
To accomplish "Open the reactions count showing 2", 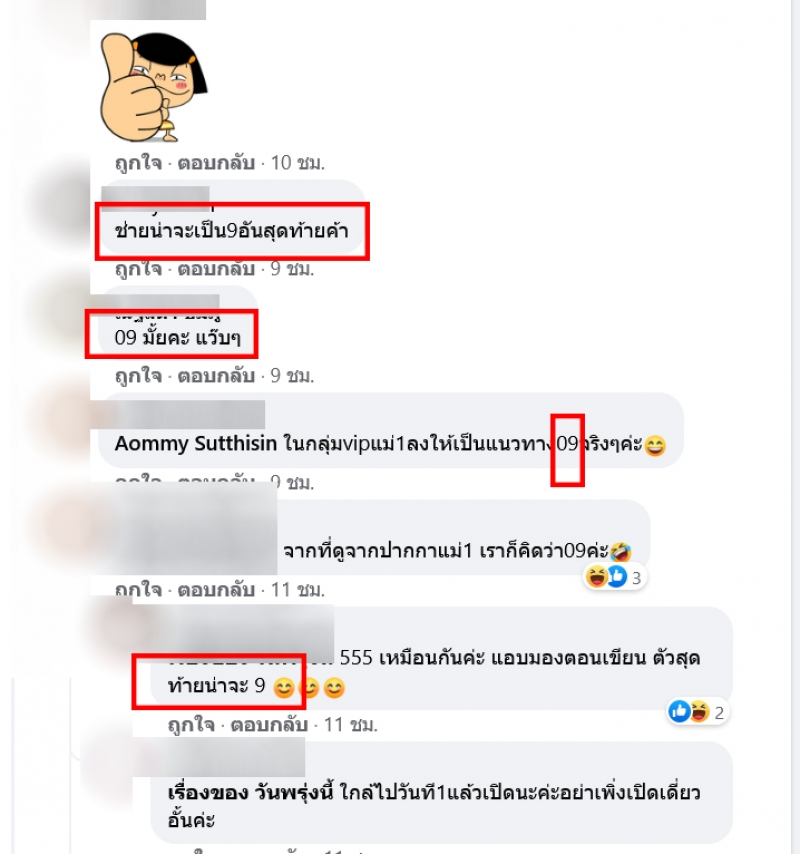I will [x=719, y=712].
